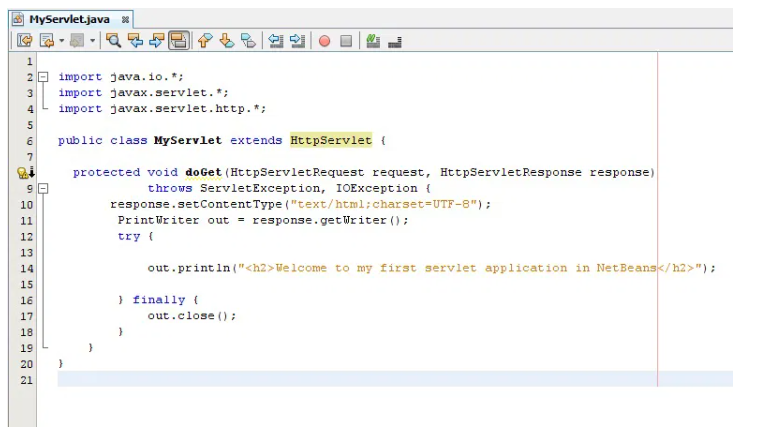Stop Macro Recording square button
The image size is (771, 427).
tap(346, 41)
